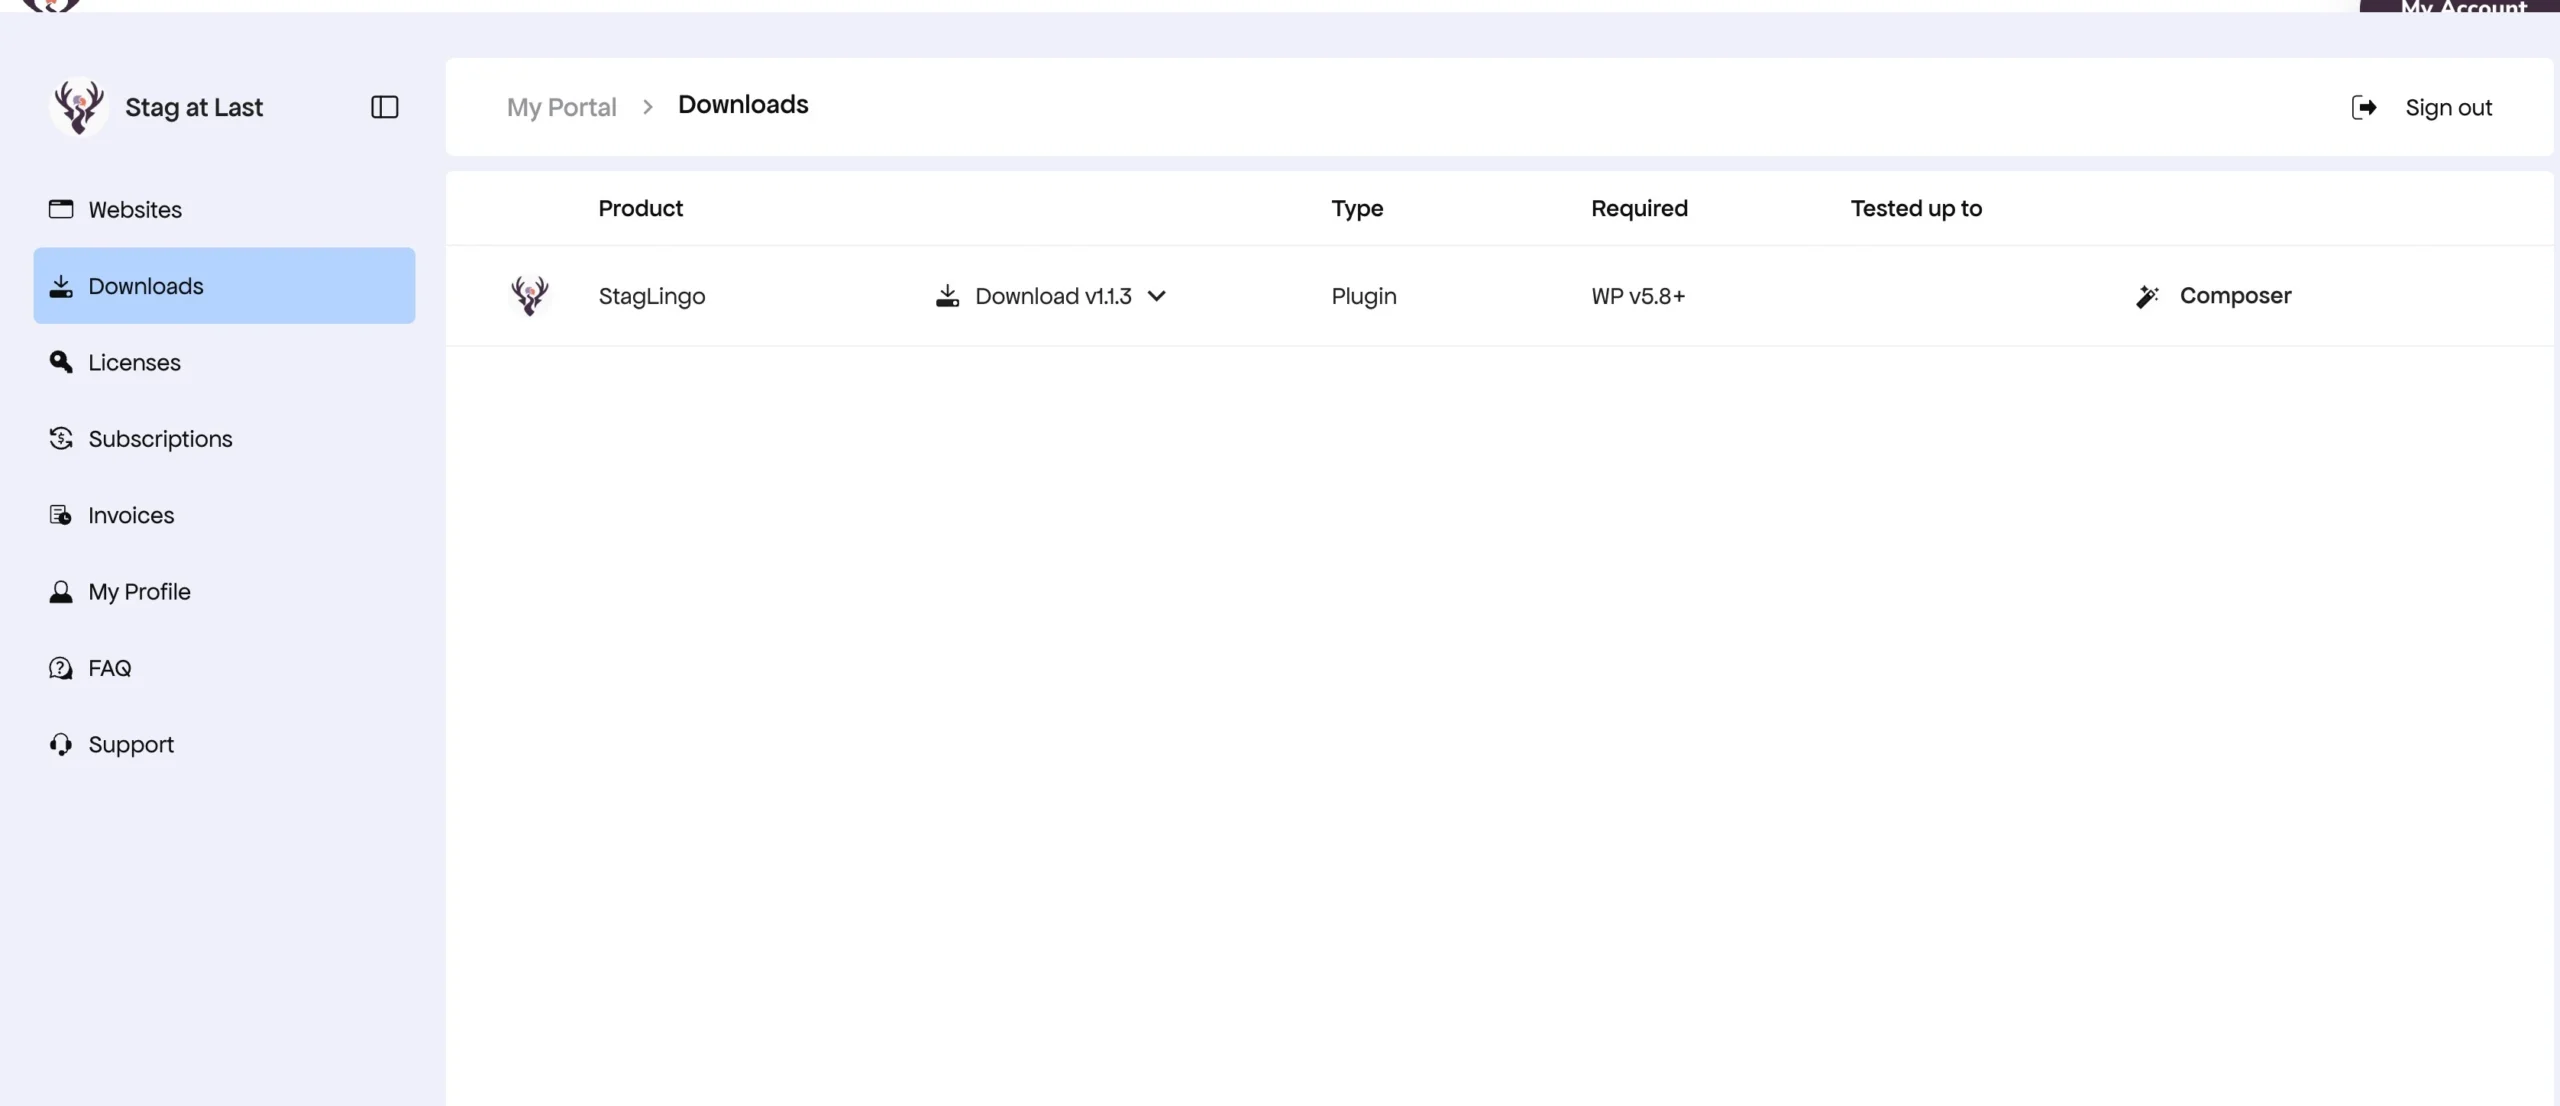Click the StagLingo product name
Screen dimensions: 2560x1106
pos(652,296)
